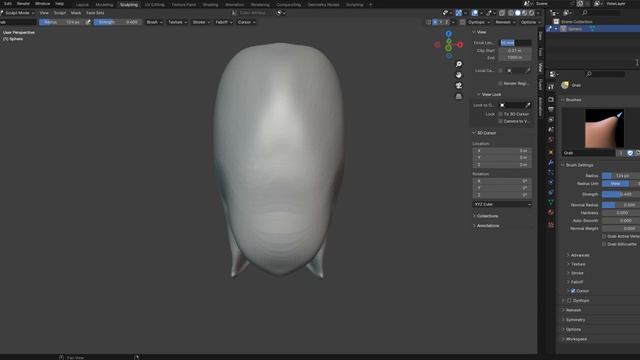Switch perspective/orthographic grid icon in viewport
Viewport: 640px width, 360px height.
[x=459, y=96]
